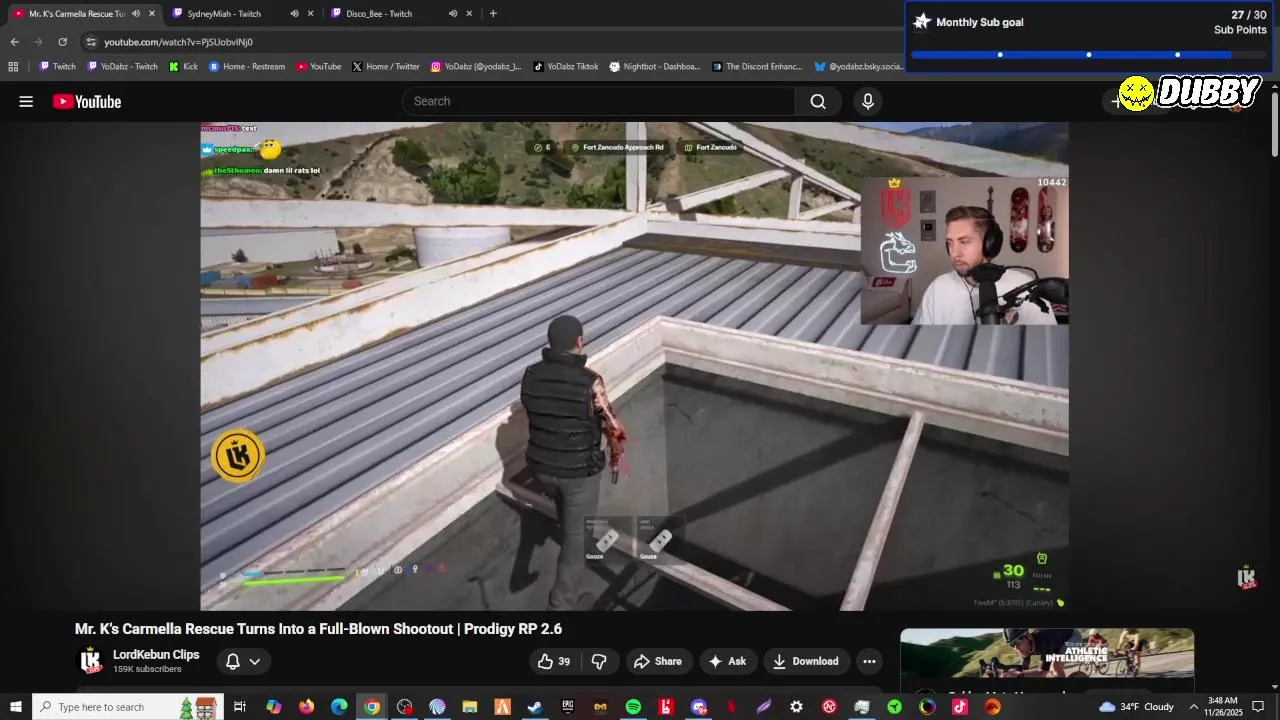Go to the YouTube home logo
Image resolution: width=1280 pixels, height=720 pixels.
(87, 101)
